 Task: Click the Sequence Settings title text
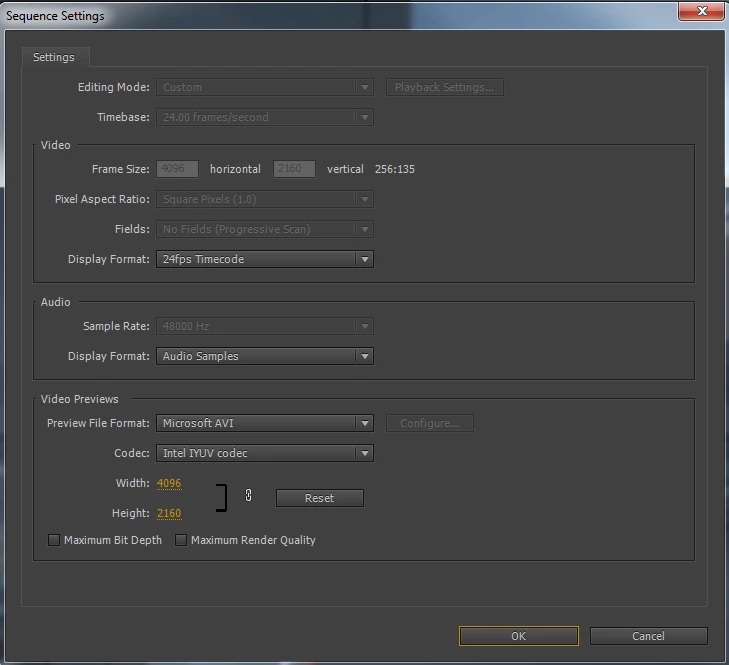click(55, 16)
